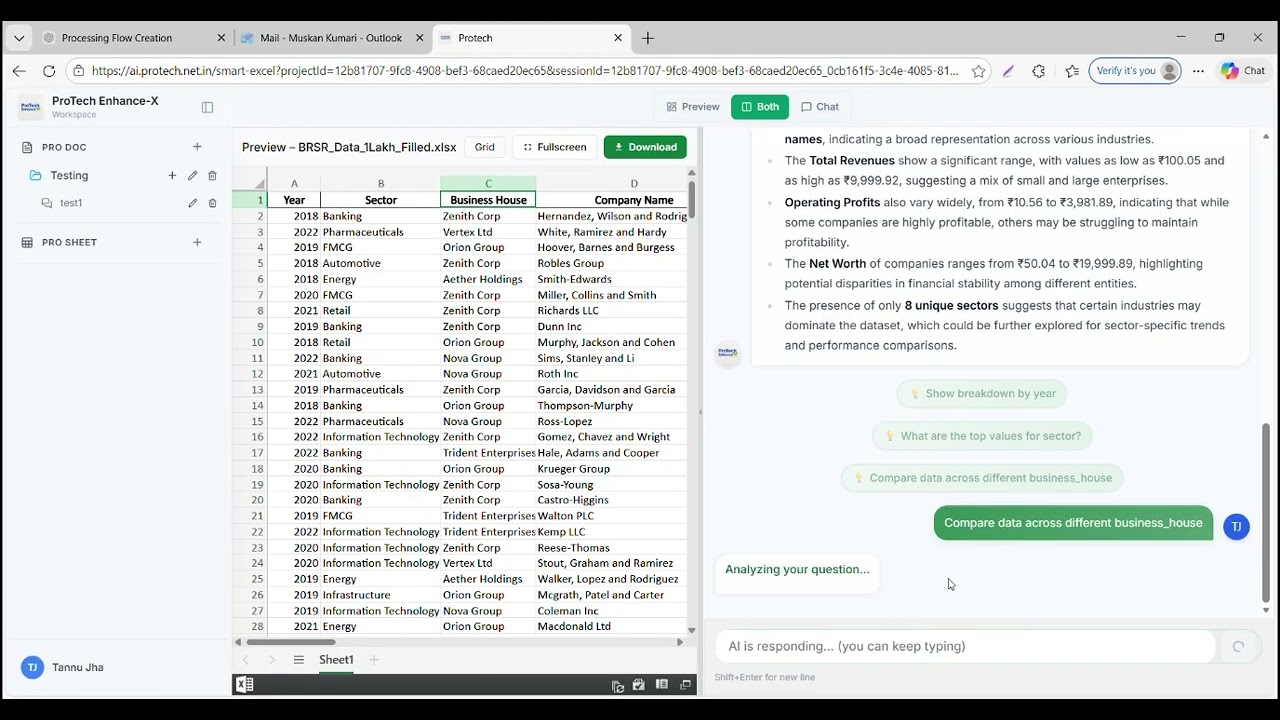Select the Sheet1 tab
The height and width of the screenshot is (720, 1280).
point(336,660)
